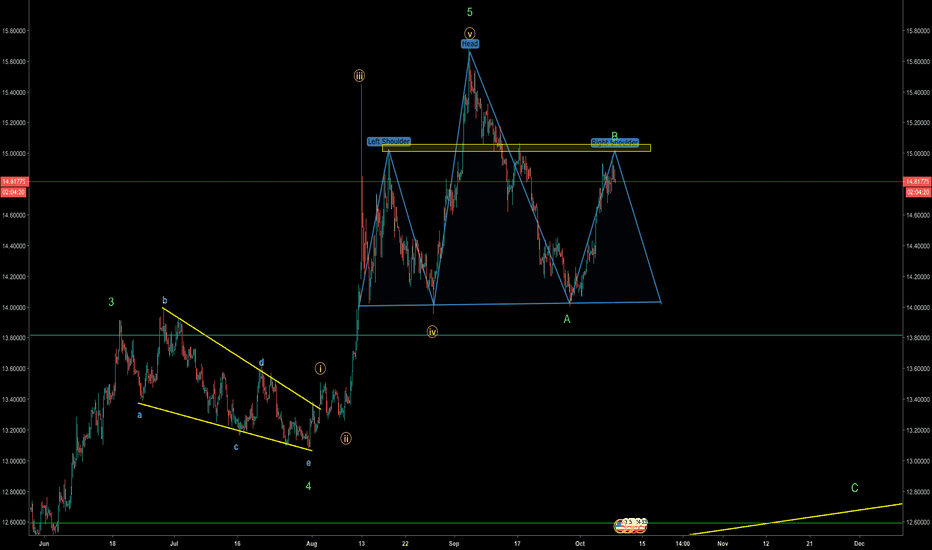Click the Jun label on the time axis

coord(43,543)
